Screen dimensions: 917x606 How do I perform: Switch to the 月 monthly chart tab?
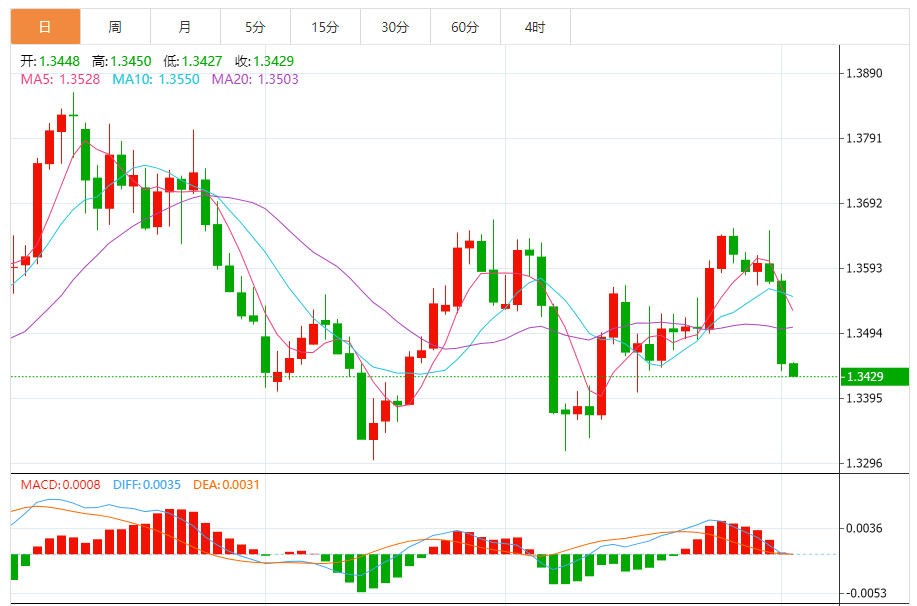[185, 27]
